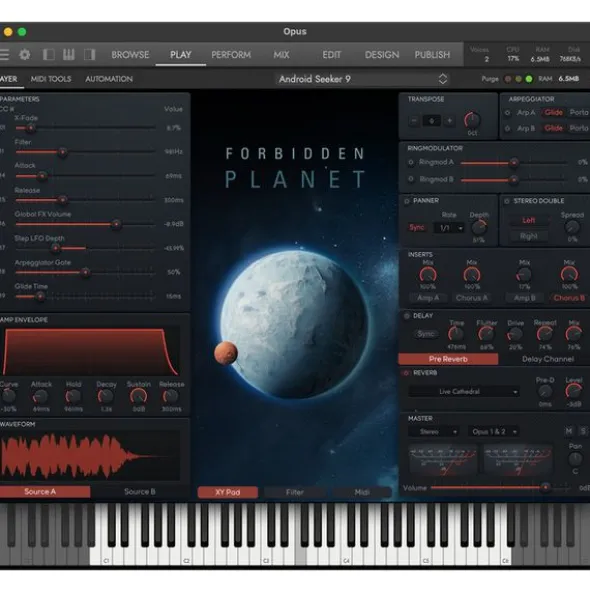
Task: Click the transpose minus button
Action: [414, 121]
